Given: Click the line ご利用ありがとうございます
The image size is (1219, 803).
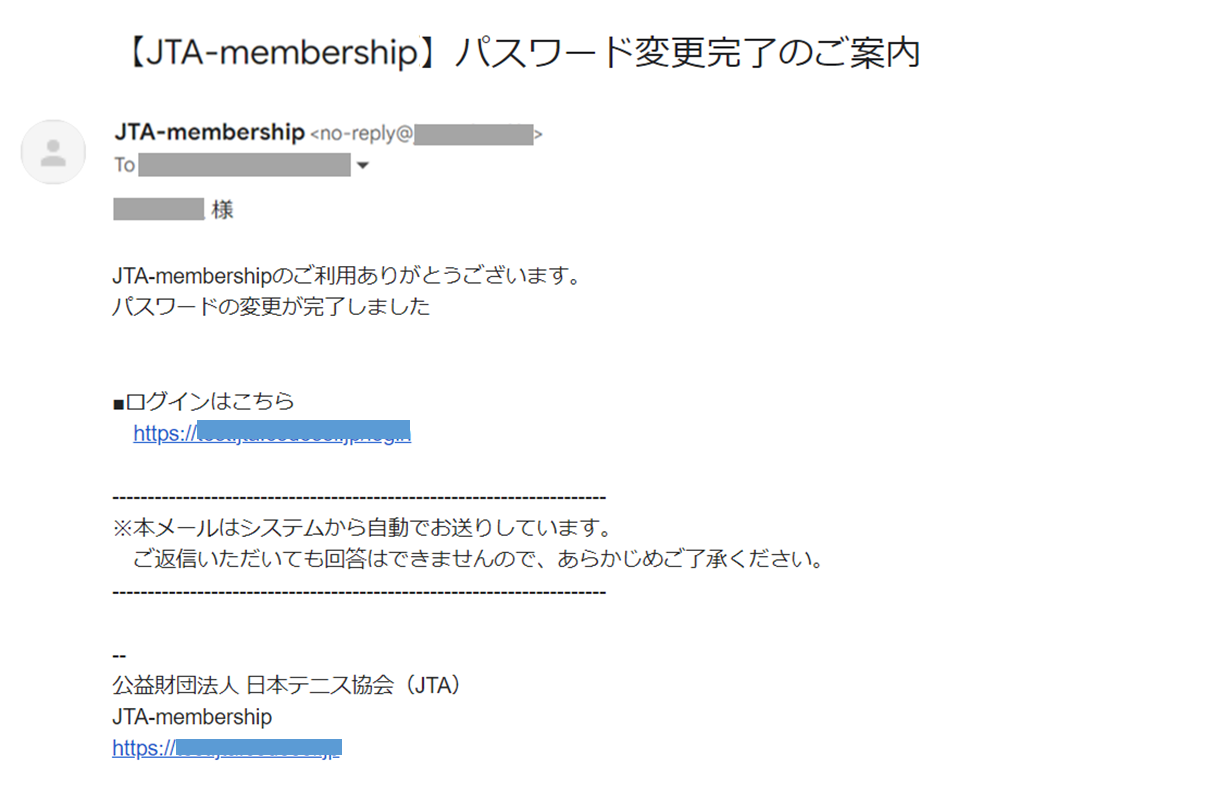Looking at the screenshot, I should [347, 276].
